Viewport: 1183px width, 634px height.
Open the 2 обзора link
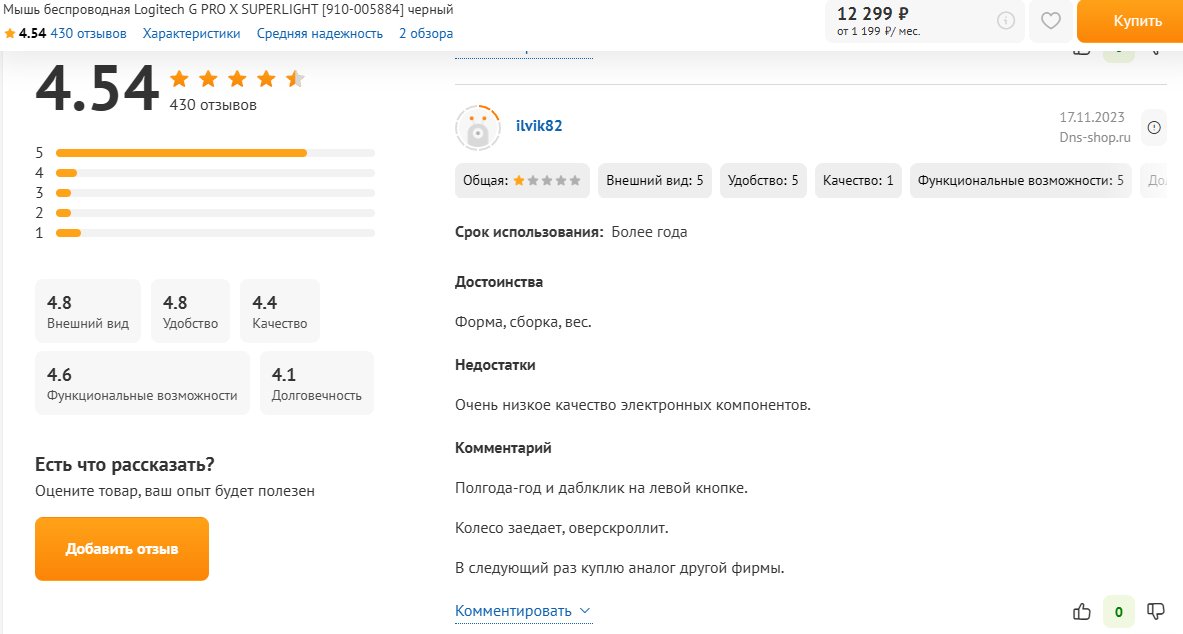point(426,33)
